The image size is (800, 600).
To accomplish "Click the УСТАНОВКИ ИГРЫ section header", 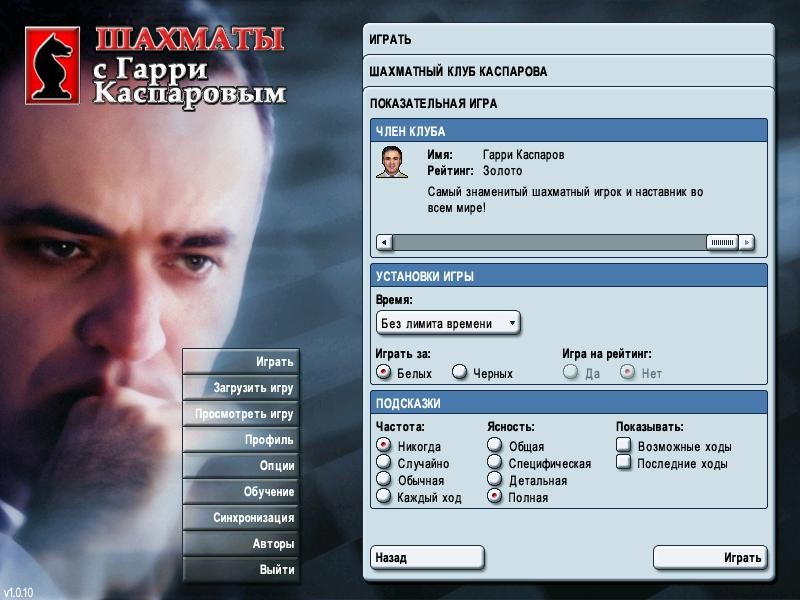I will pyautogui.click(x=569, y=276).
